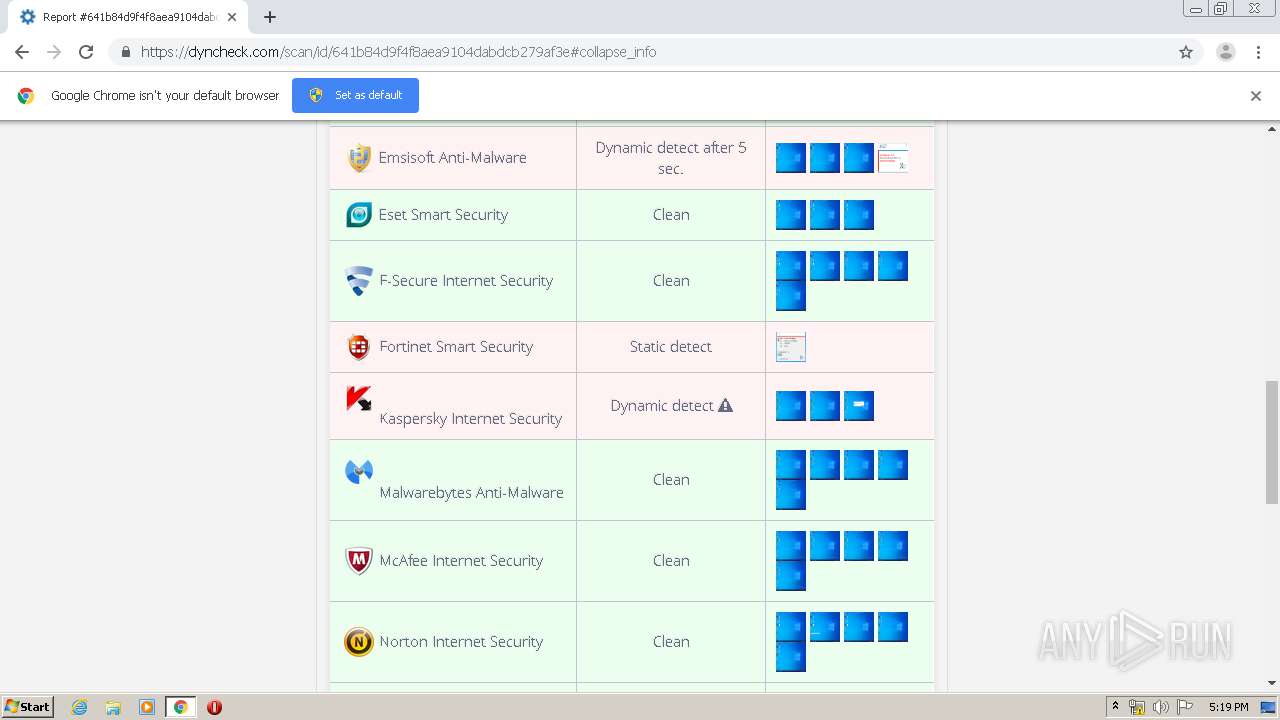The image size is (1280, 720).
Task: Show hidden system tray icons
Action: (x=1115, y=707)
